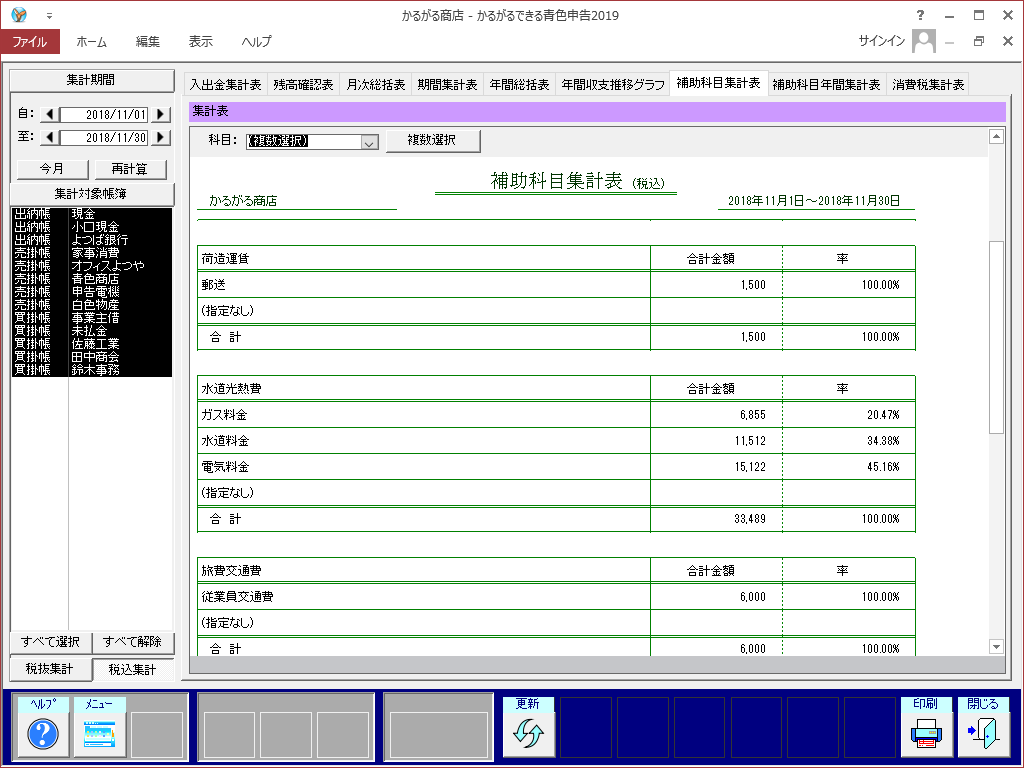Switch to 税抜集計 mode
1024x768 pixels.
click(x=50, y=669)
